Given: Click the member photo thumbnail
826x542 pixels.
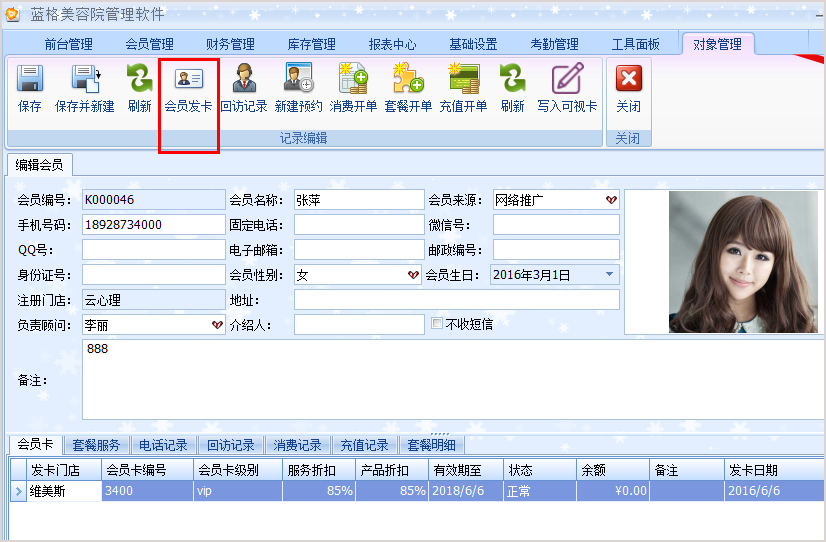Looking at the screenshot, I should (743, 262).
